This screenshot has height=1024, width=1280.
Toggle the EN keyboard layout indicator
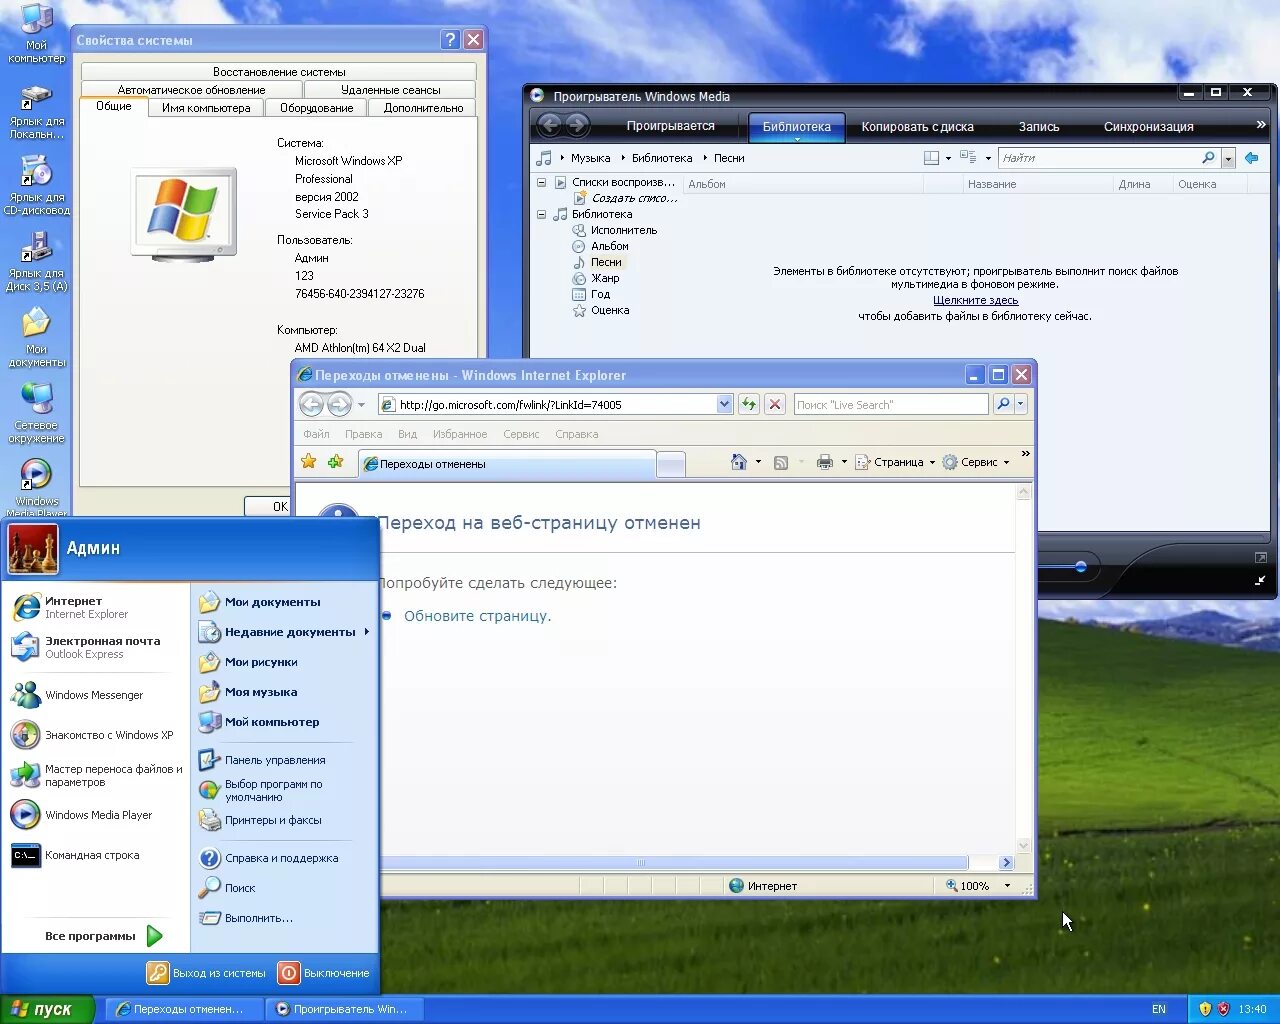point(1160,1009)
